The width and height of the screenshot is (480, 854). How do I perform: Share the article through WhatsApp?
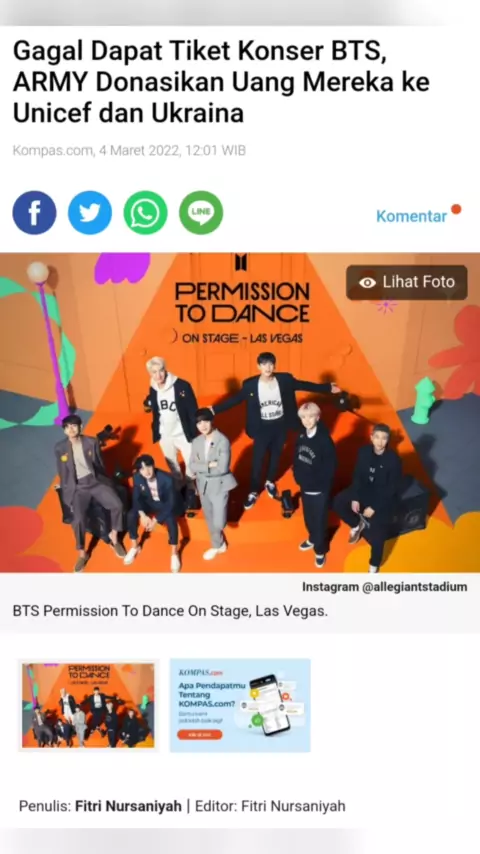[145, 212]
